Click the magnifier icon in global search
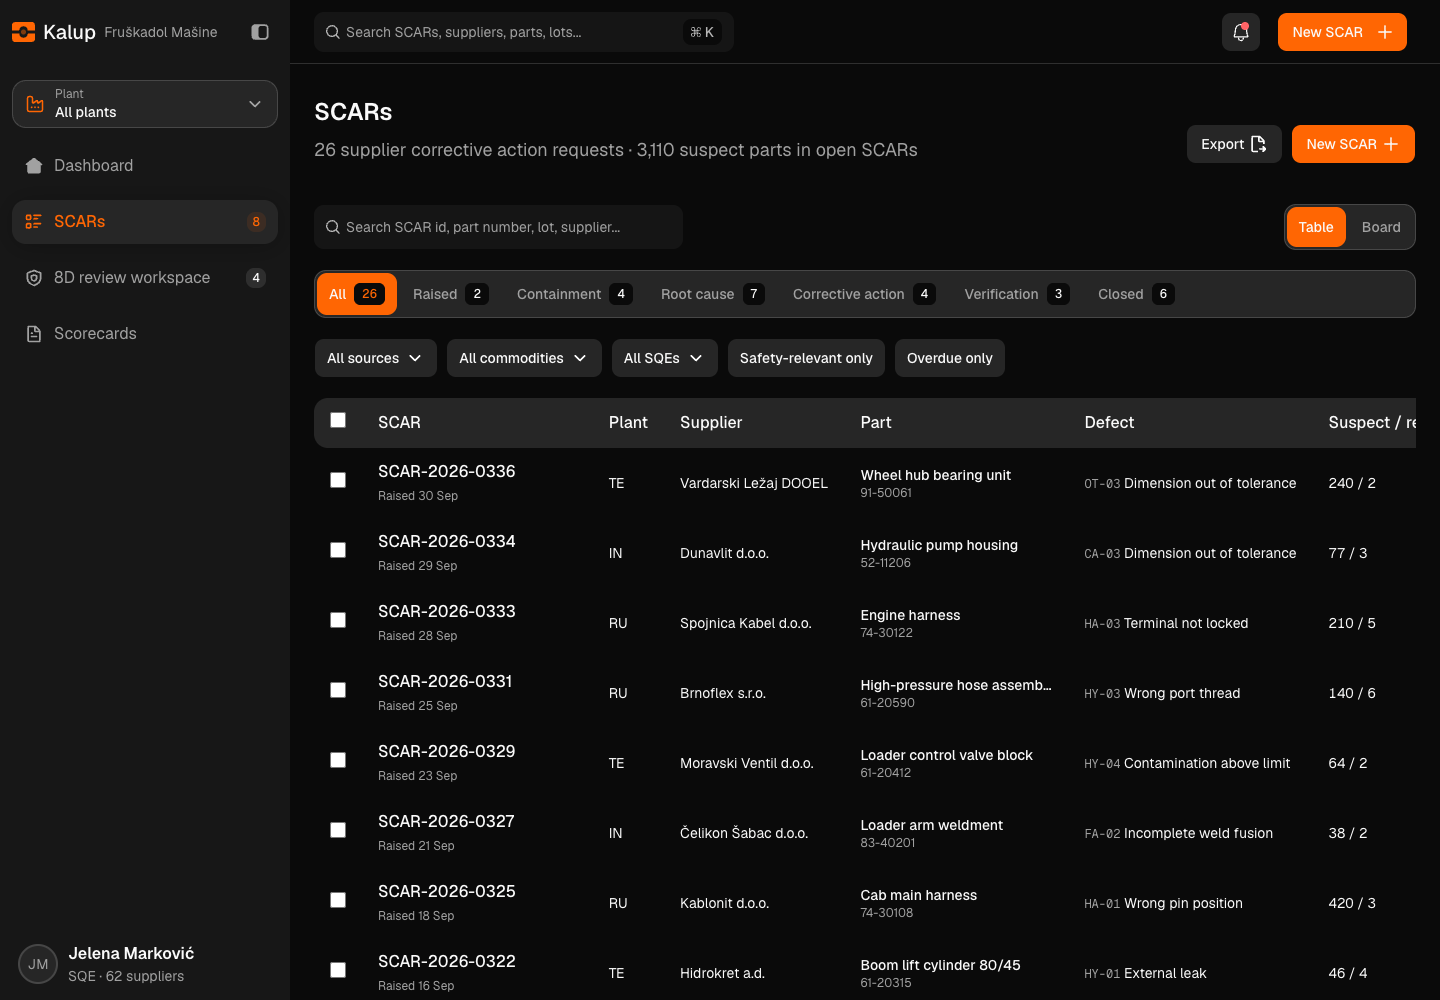 [x=333, y=32]
